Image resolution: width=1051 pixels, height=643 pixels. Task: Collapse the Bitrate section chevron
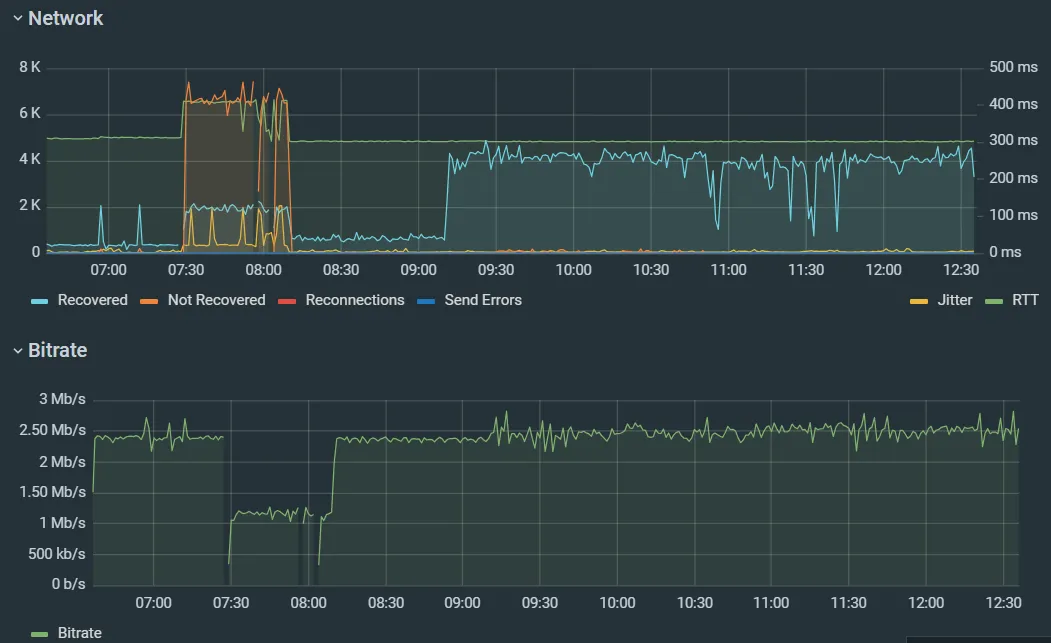[x=18, y=351]
